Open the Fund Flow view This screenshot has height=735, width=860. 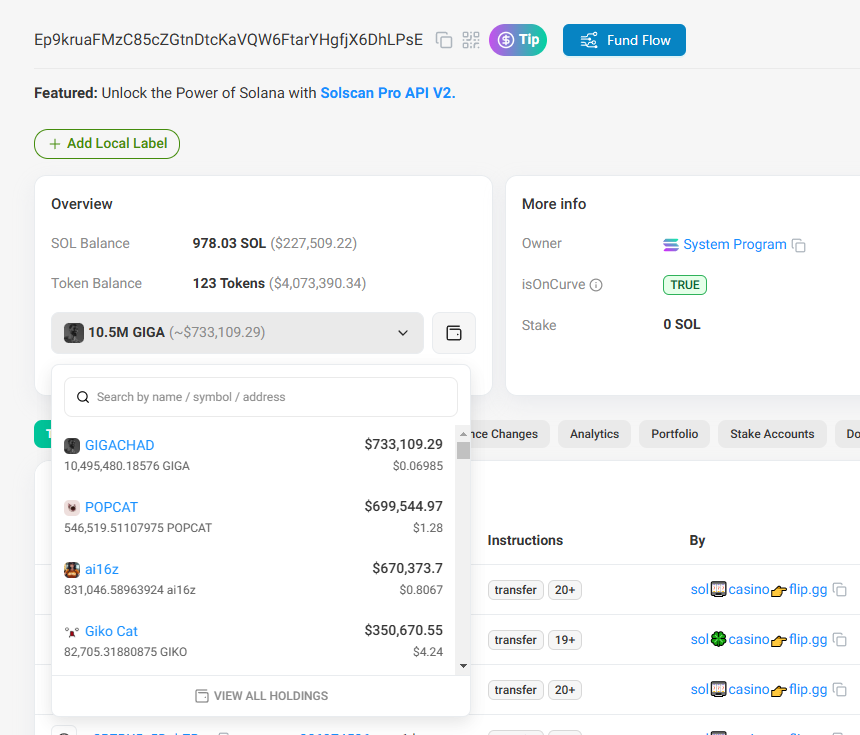coord(624,40)
